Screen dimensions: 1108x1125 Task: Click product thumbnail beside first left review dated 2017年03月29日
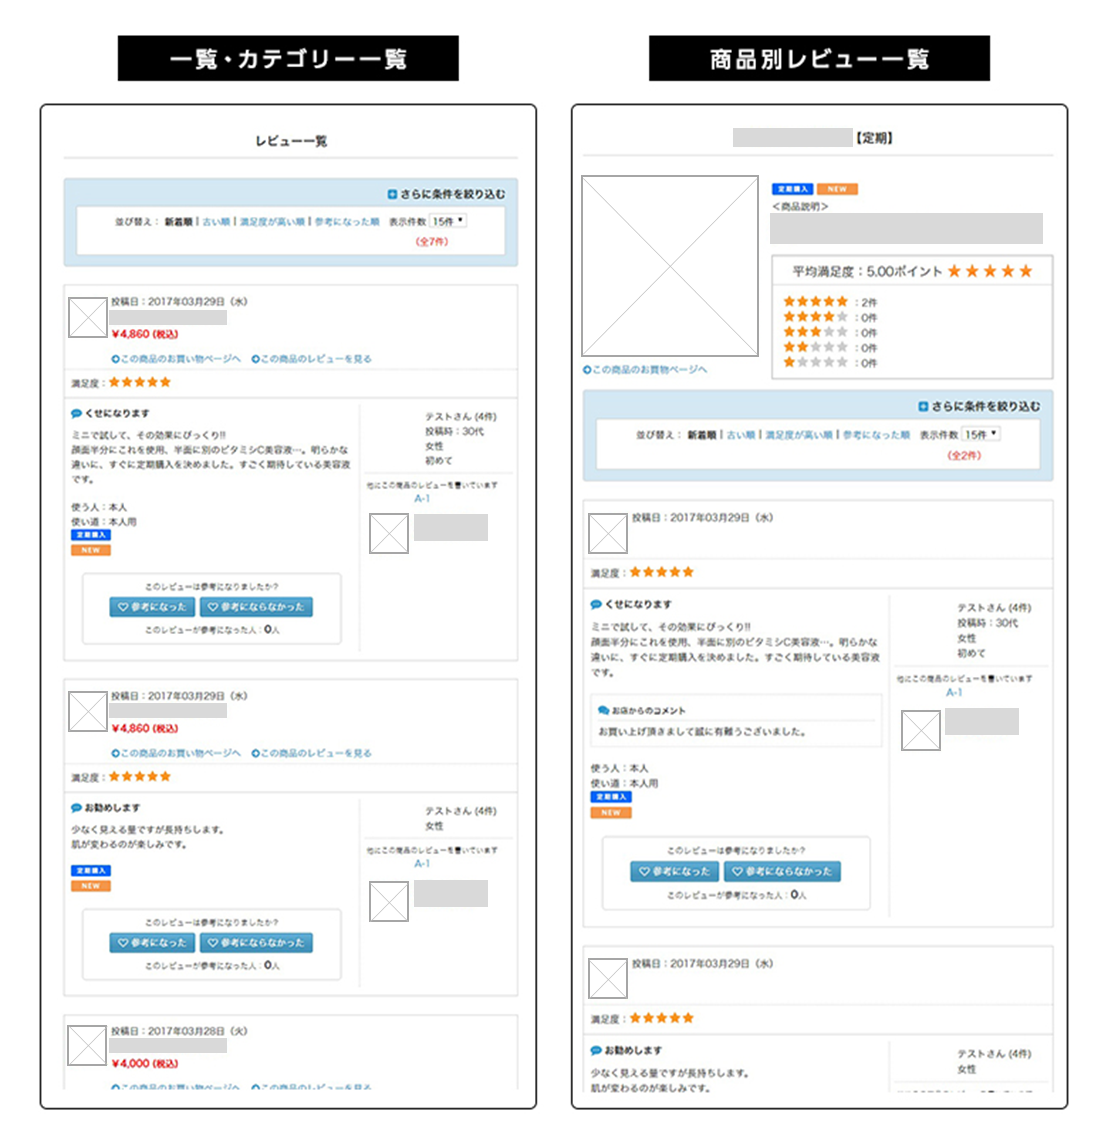click(88, 318)
